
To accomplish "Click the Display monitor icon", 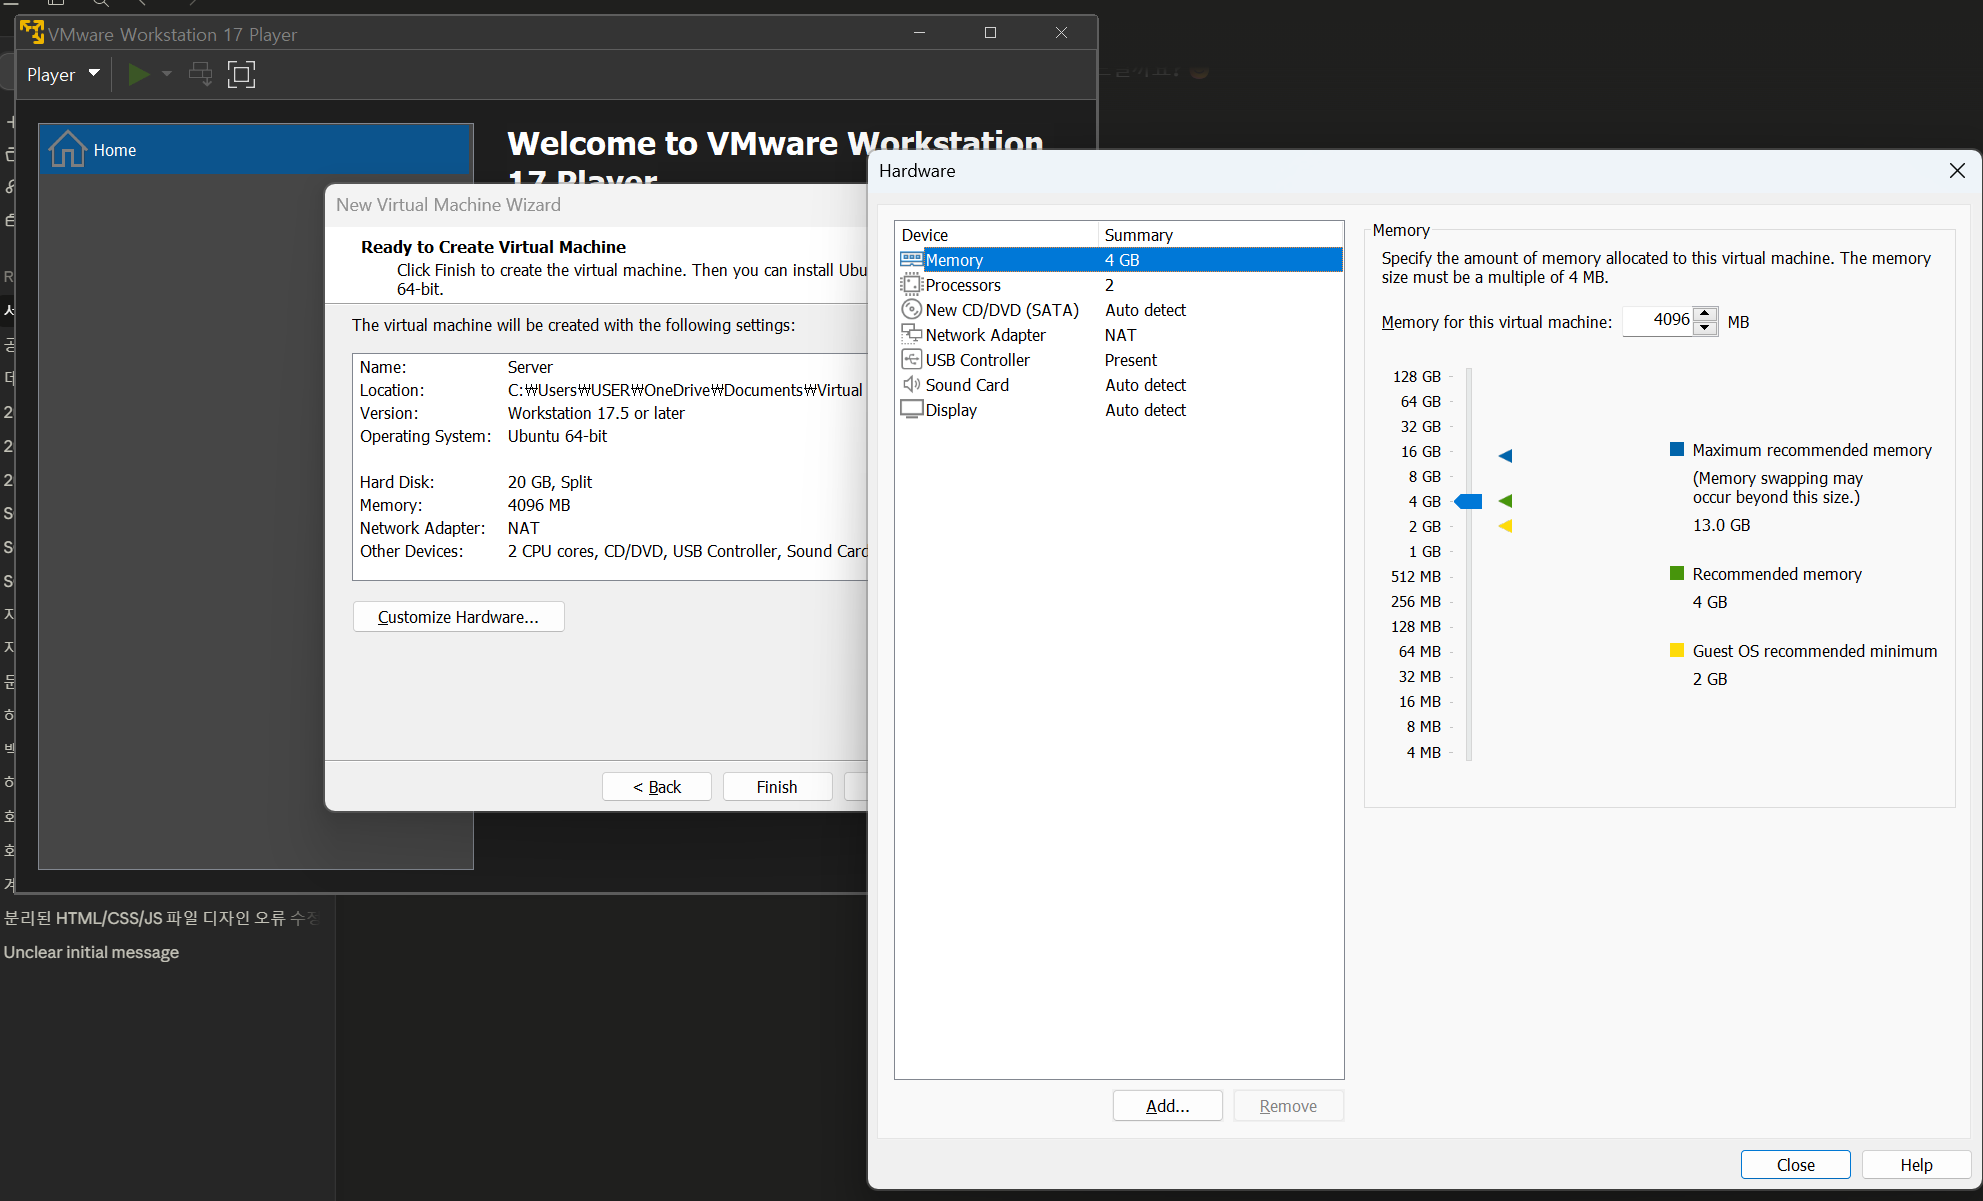I will (x=911, y=410).
